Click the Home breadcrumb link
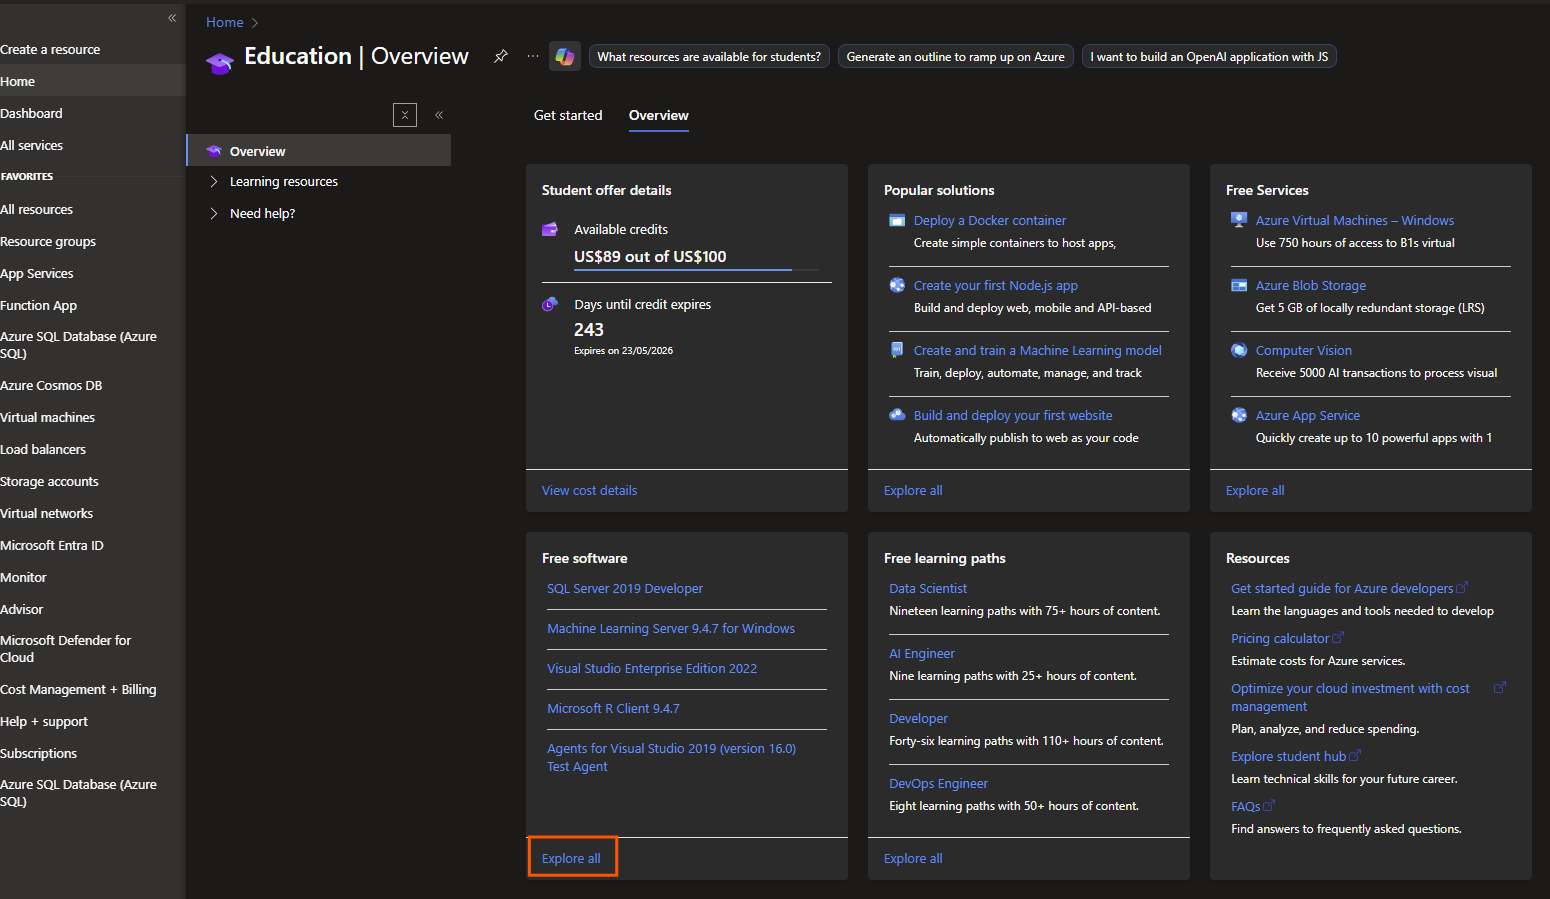1550x899 pixels. pos(225,22)
